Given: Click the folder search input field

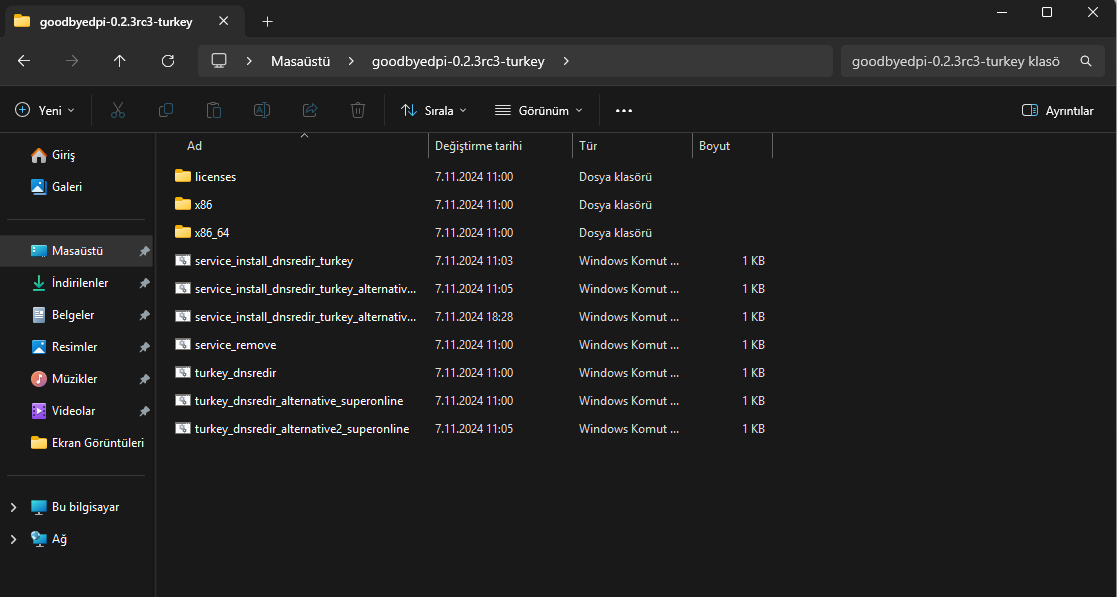Looking at the screenshot, I should coord(955,61).
